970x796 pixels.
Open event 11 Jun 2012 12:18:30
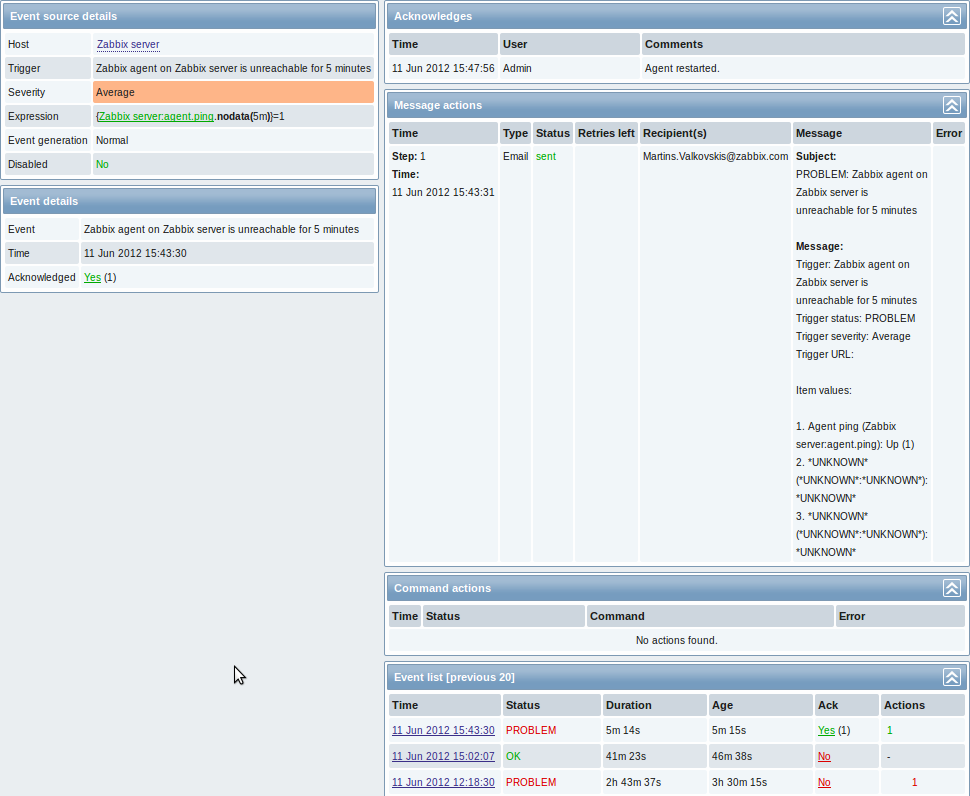coord(443,782)
